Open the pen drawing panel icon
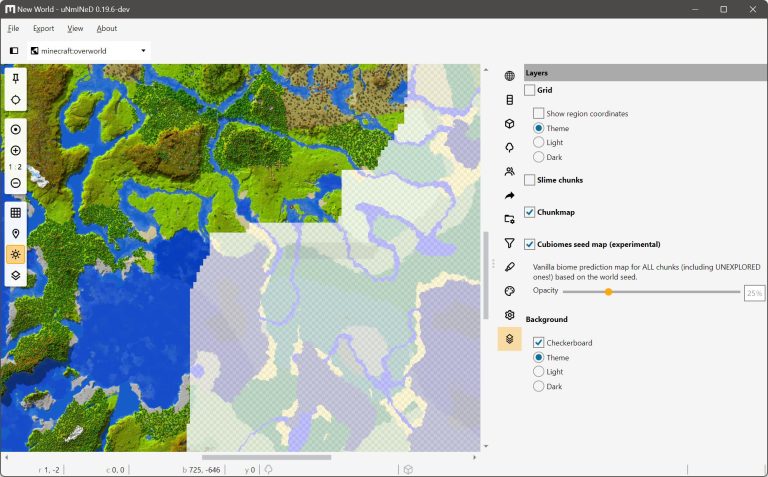 (509, 267)
